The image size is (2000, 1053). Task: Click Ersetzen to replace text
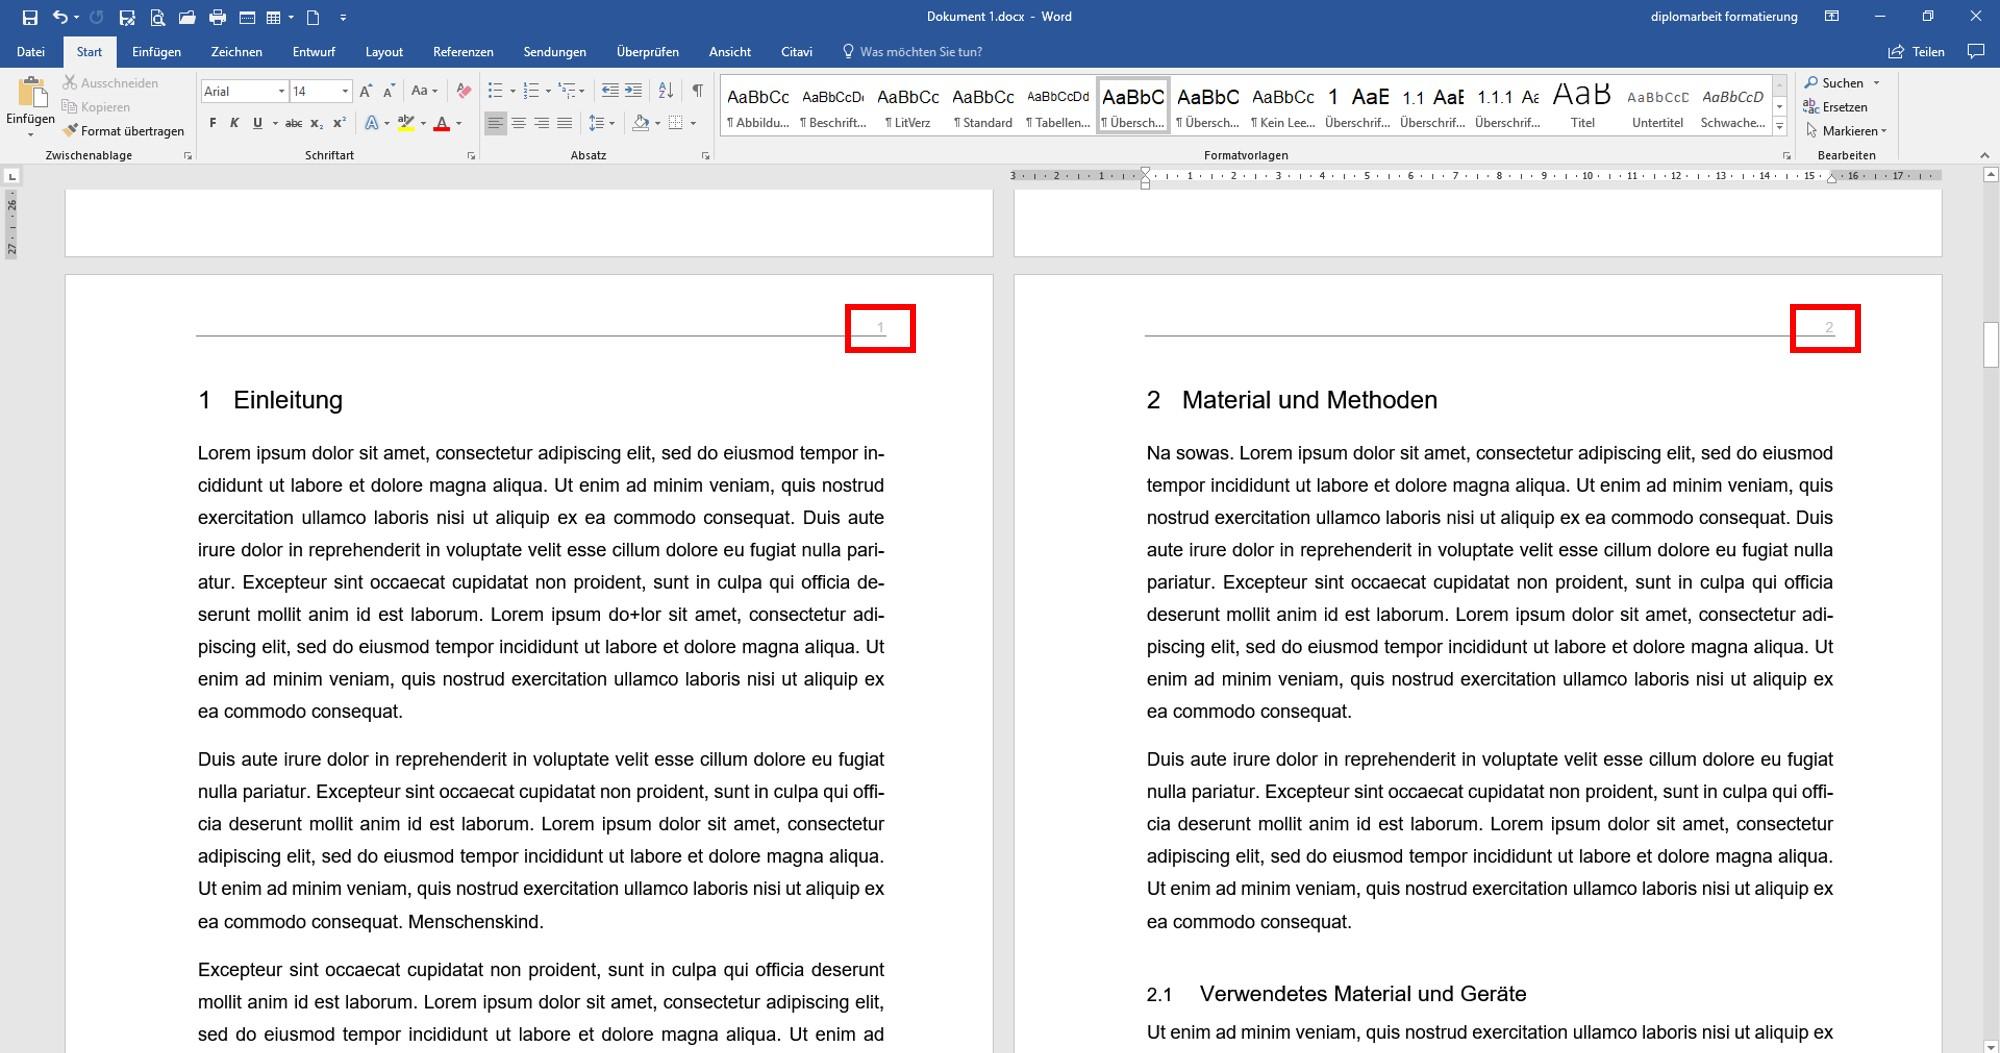tap(1835, 107)
